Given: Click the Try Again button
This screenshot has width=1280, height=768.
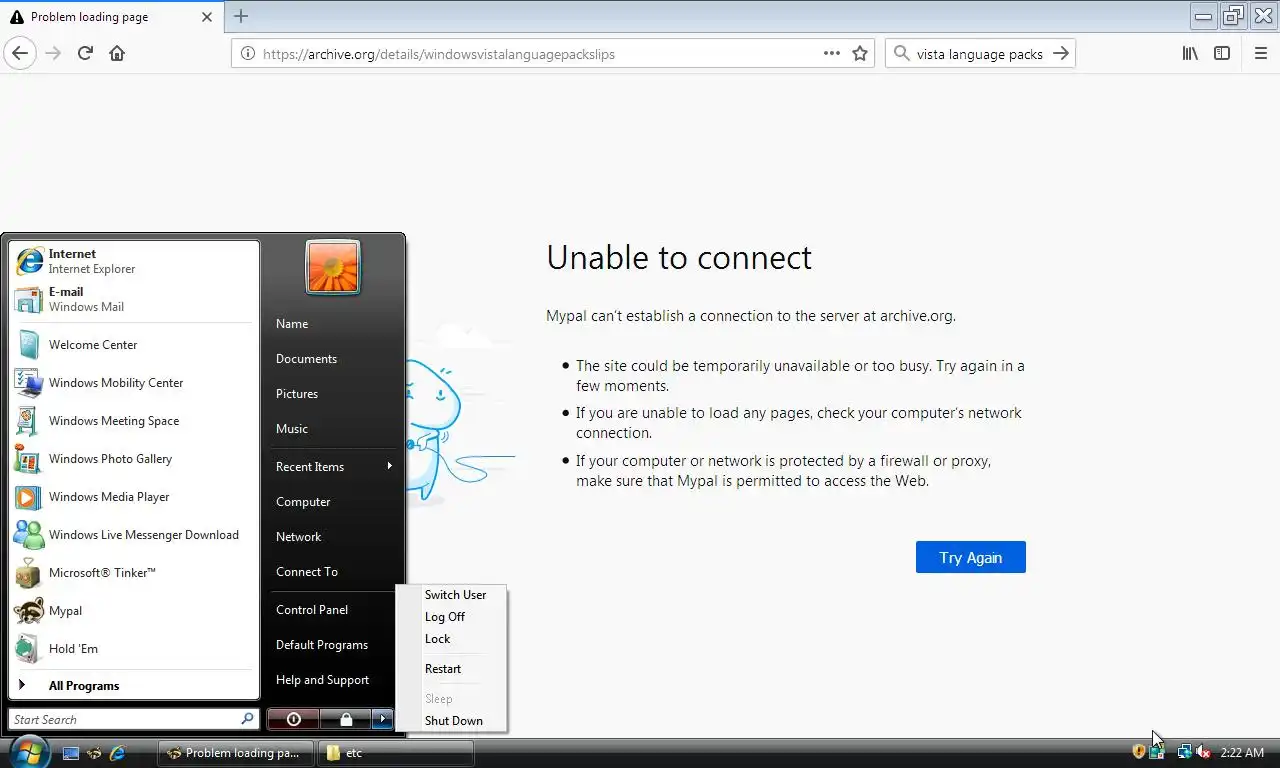Looking at the screenshot, I should tap(971, 557).
